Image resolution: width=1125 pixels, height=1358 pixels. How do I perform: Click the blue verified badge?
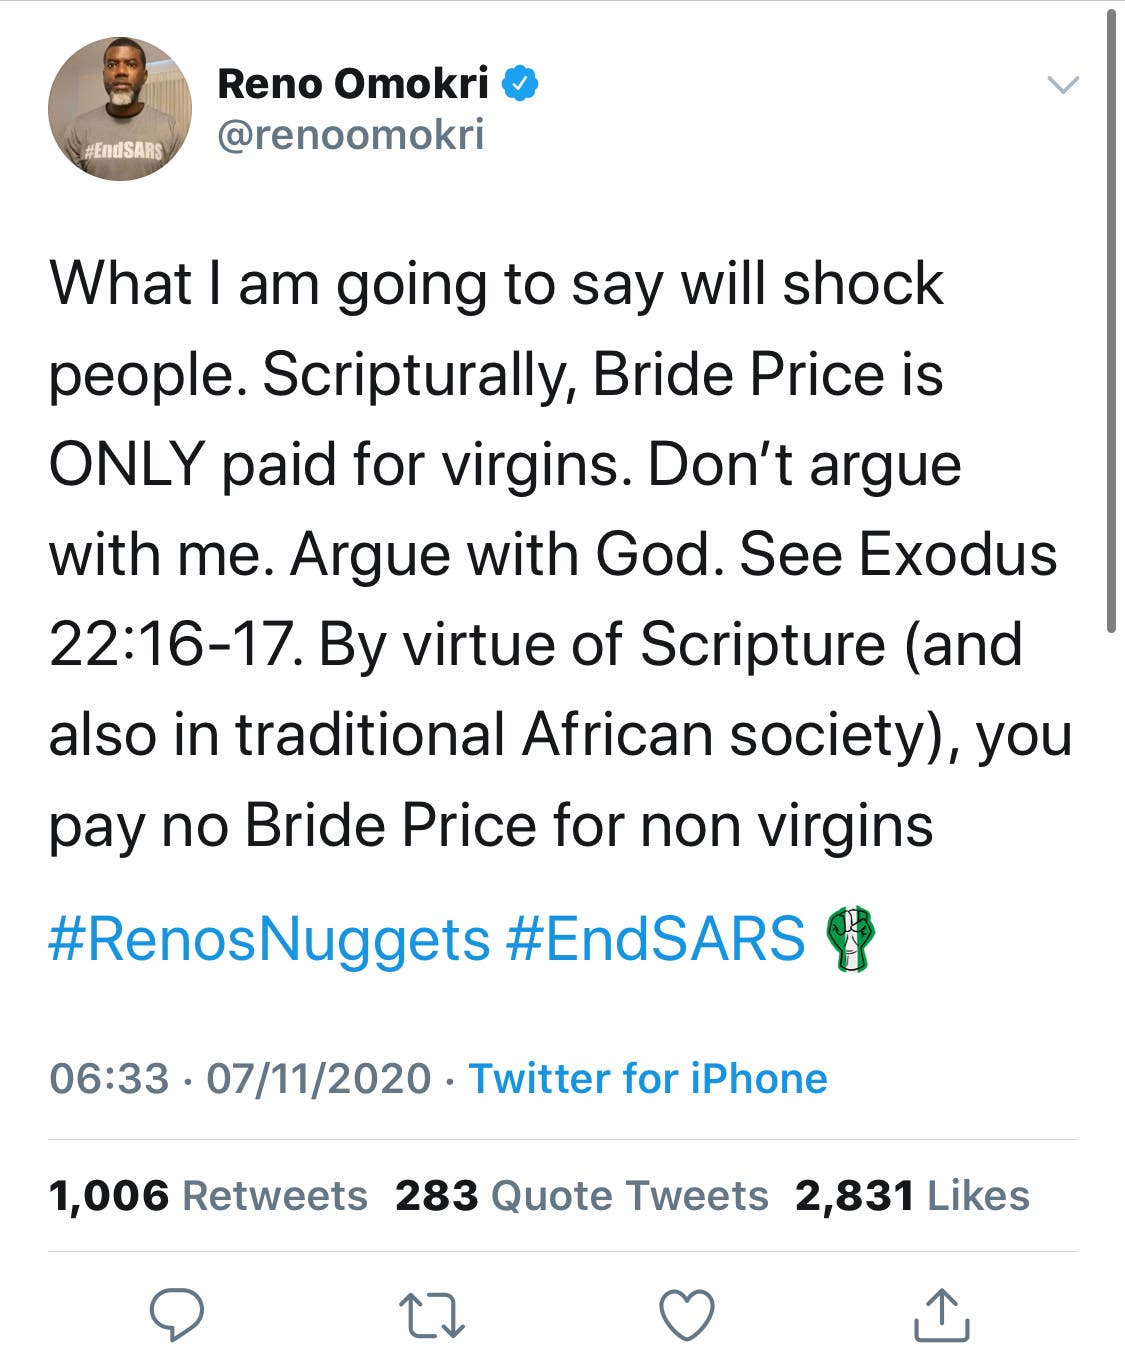[520, 84]
